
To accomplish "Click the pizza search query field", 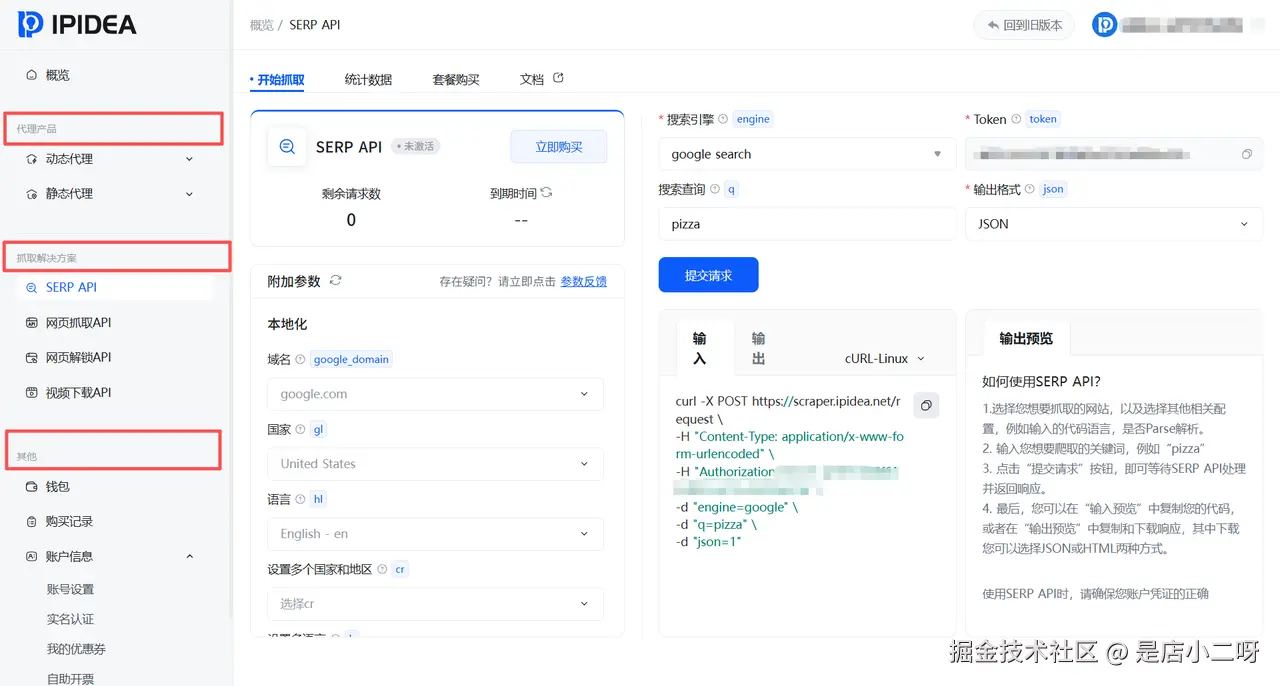I will [x=807, y=224].
